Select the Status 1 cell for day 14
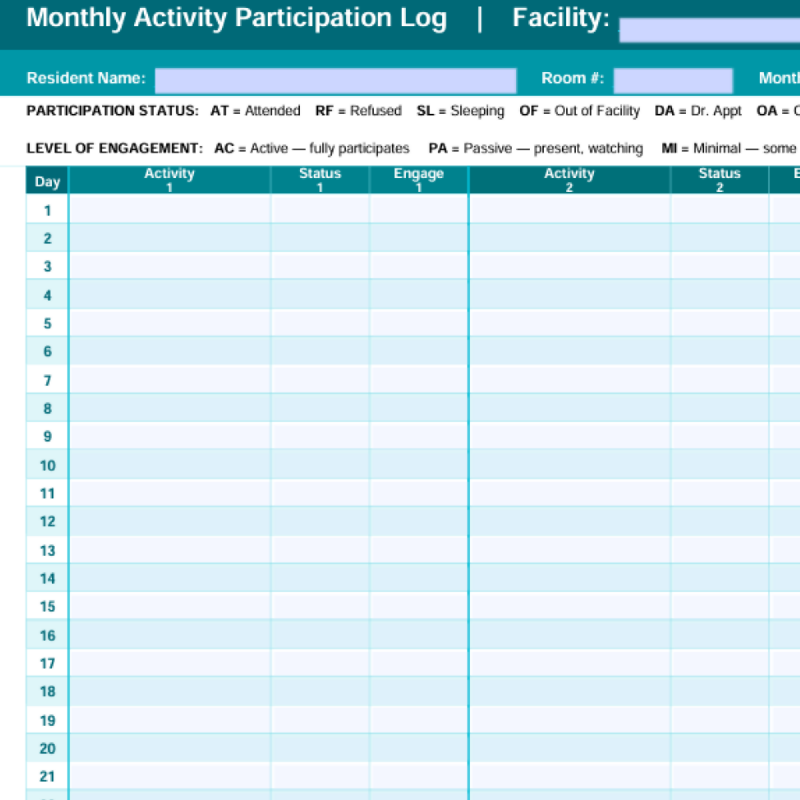 [320, 578]
